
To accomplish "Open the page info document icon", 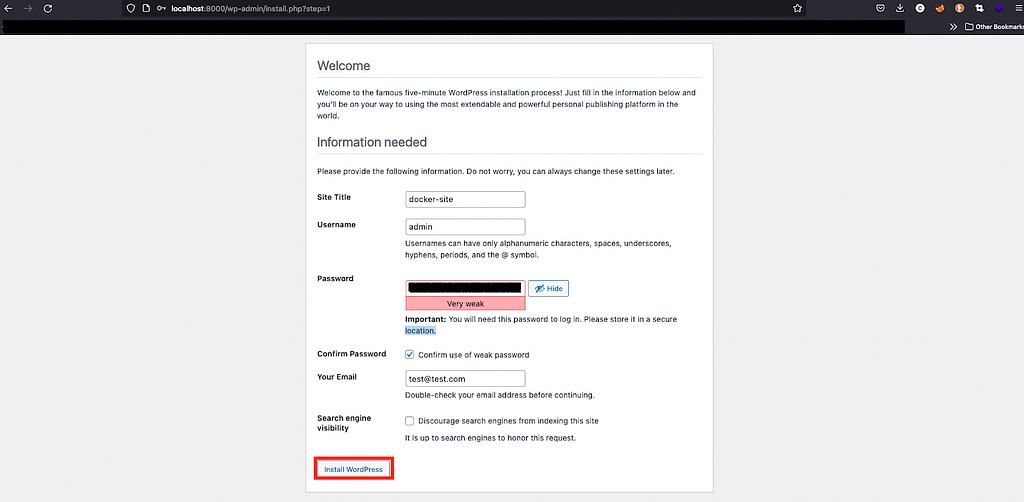I will click(x=146, y=8).
